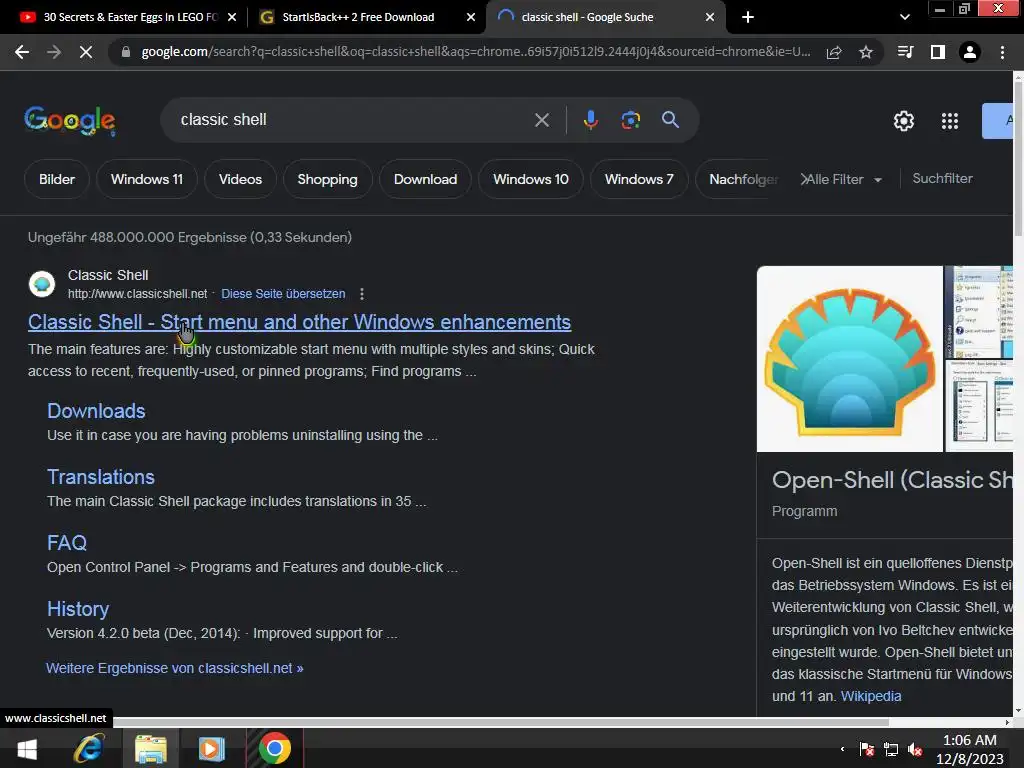Viewport: 1024px width, 768px height.
Task: Open the settings screenshot thumbnail in panel
Action: [x=979, y=406]
